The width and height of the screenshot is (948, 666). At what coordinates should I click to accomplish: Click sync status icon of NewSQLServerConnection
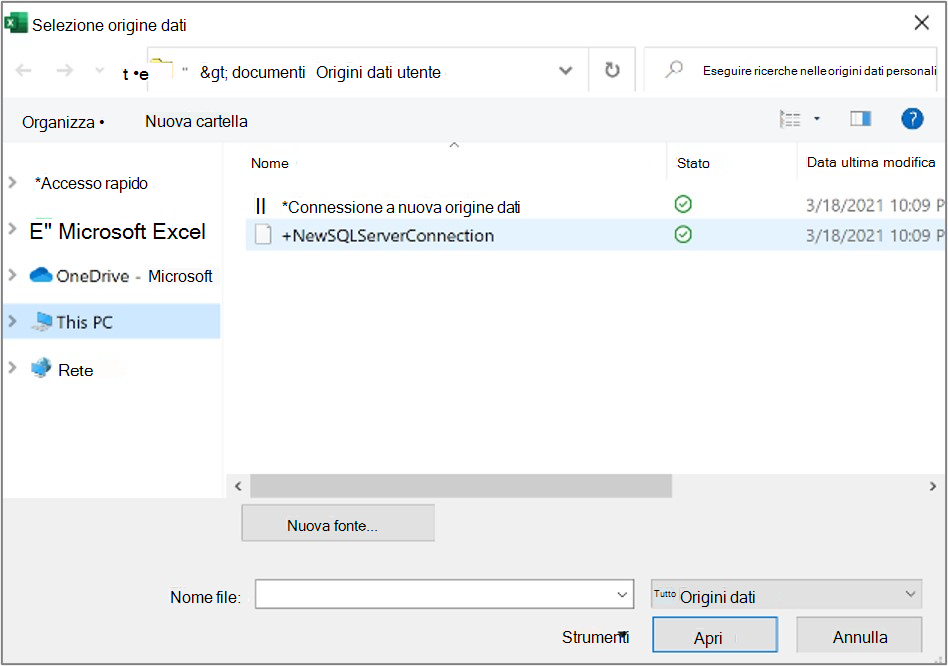click(683, 234)
